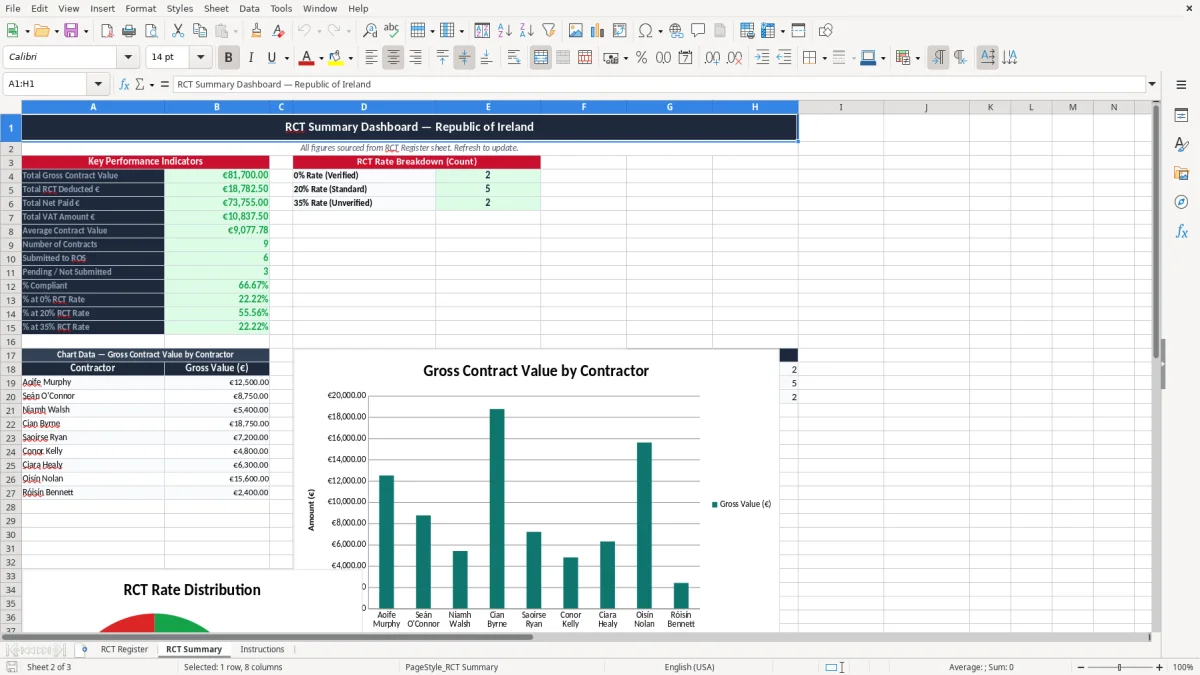Open the Data menu
Viewport: 1200px width, 675px height.
coord(249,8)
